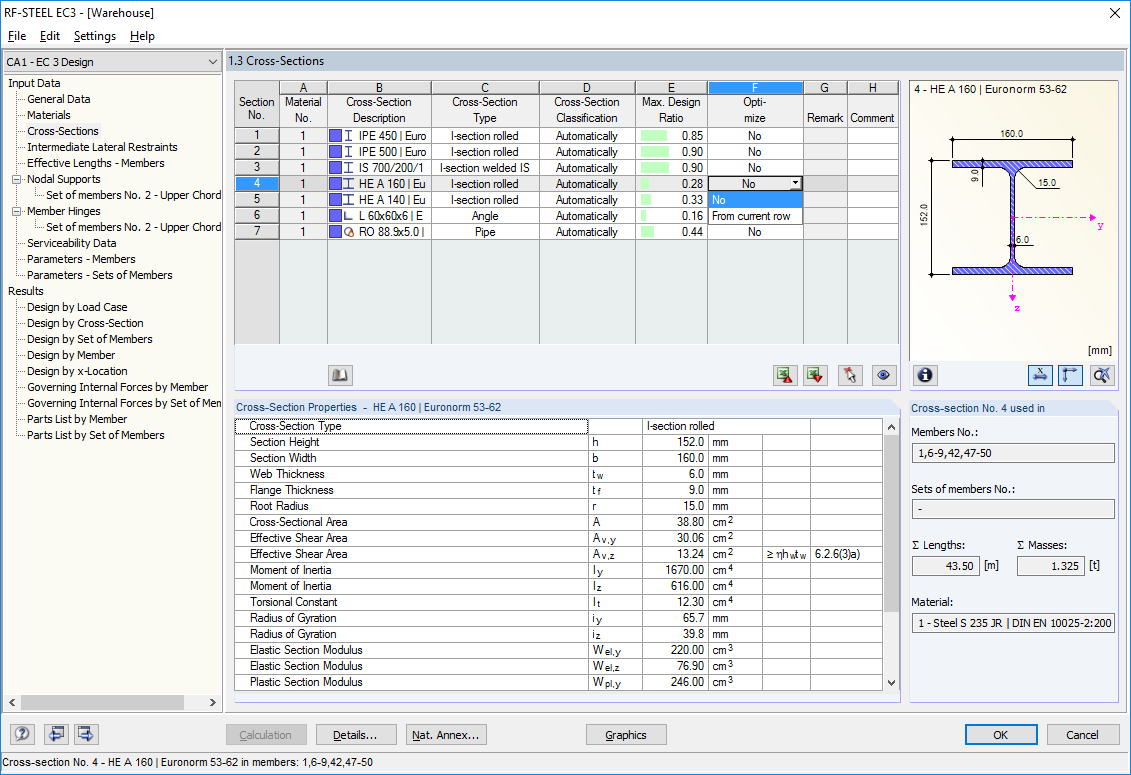Open cross-section info icon
The height and width of the screenshot is (775, 1131).
tap(925, 375)
